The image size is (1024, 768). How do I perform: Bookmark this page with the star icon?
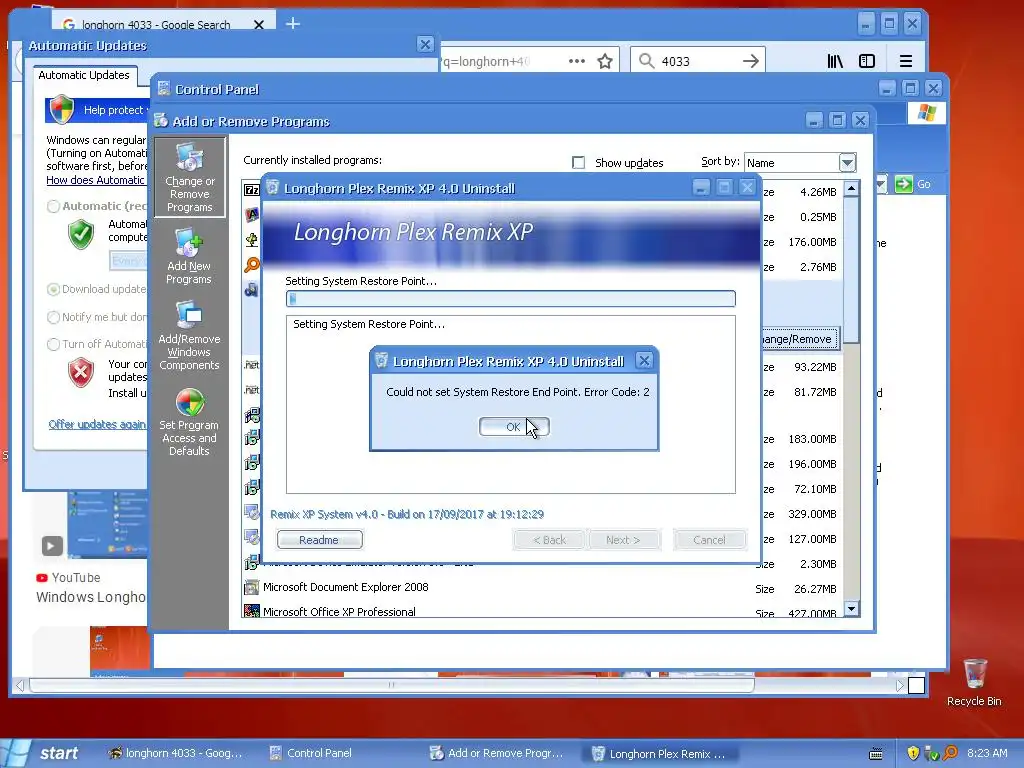click(605, 61)
